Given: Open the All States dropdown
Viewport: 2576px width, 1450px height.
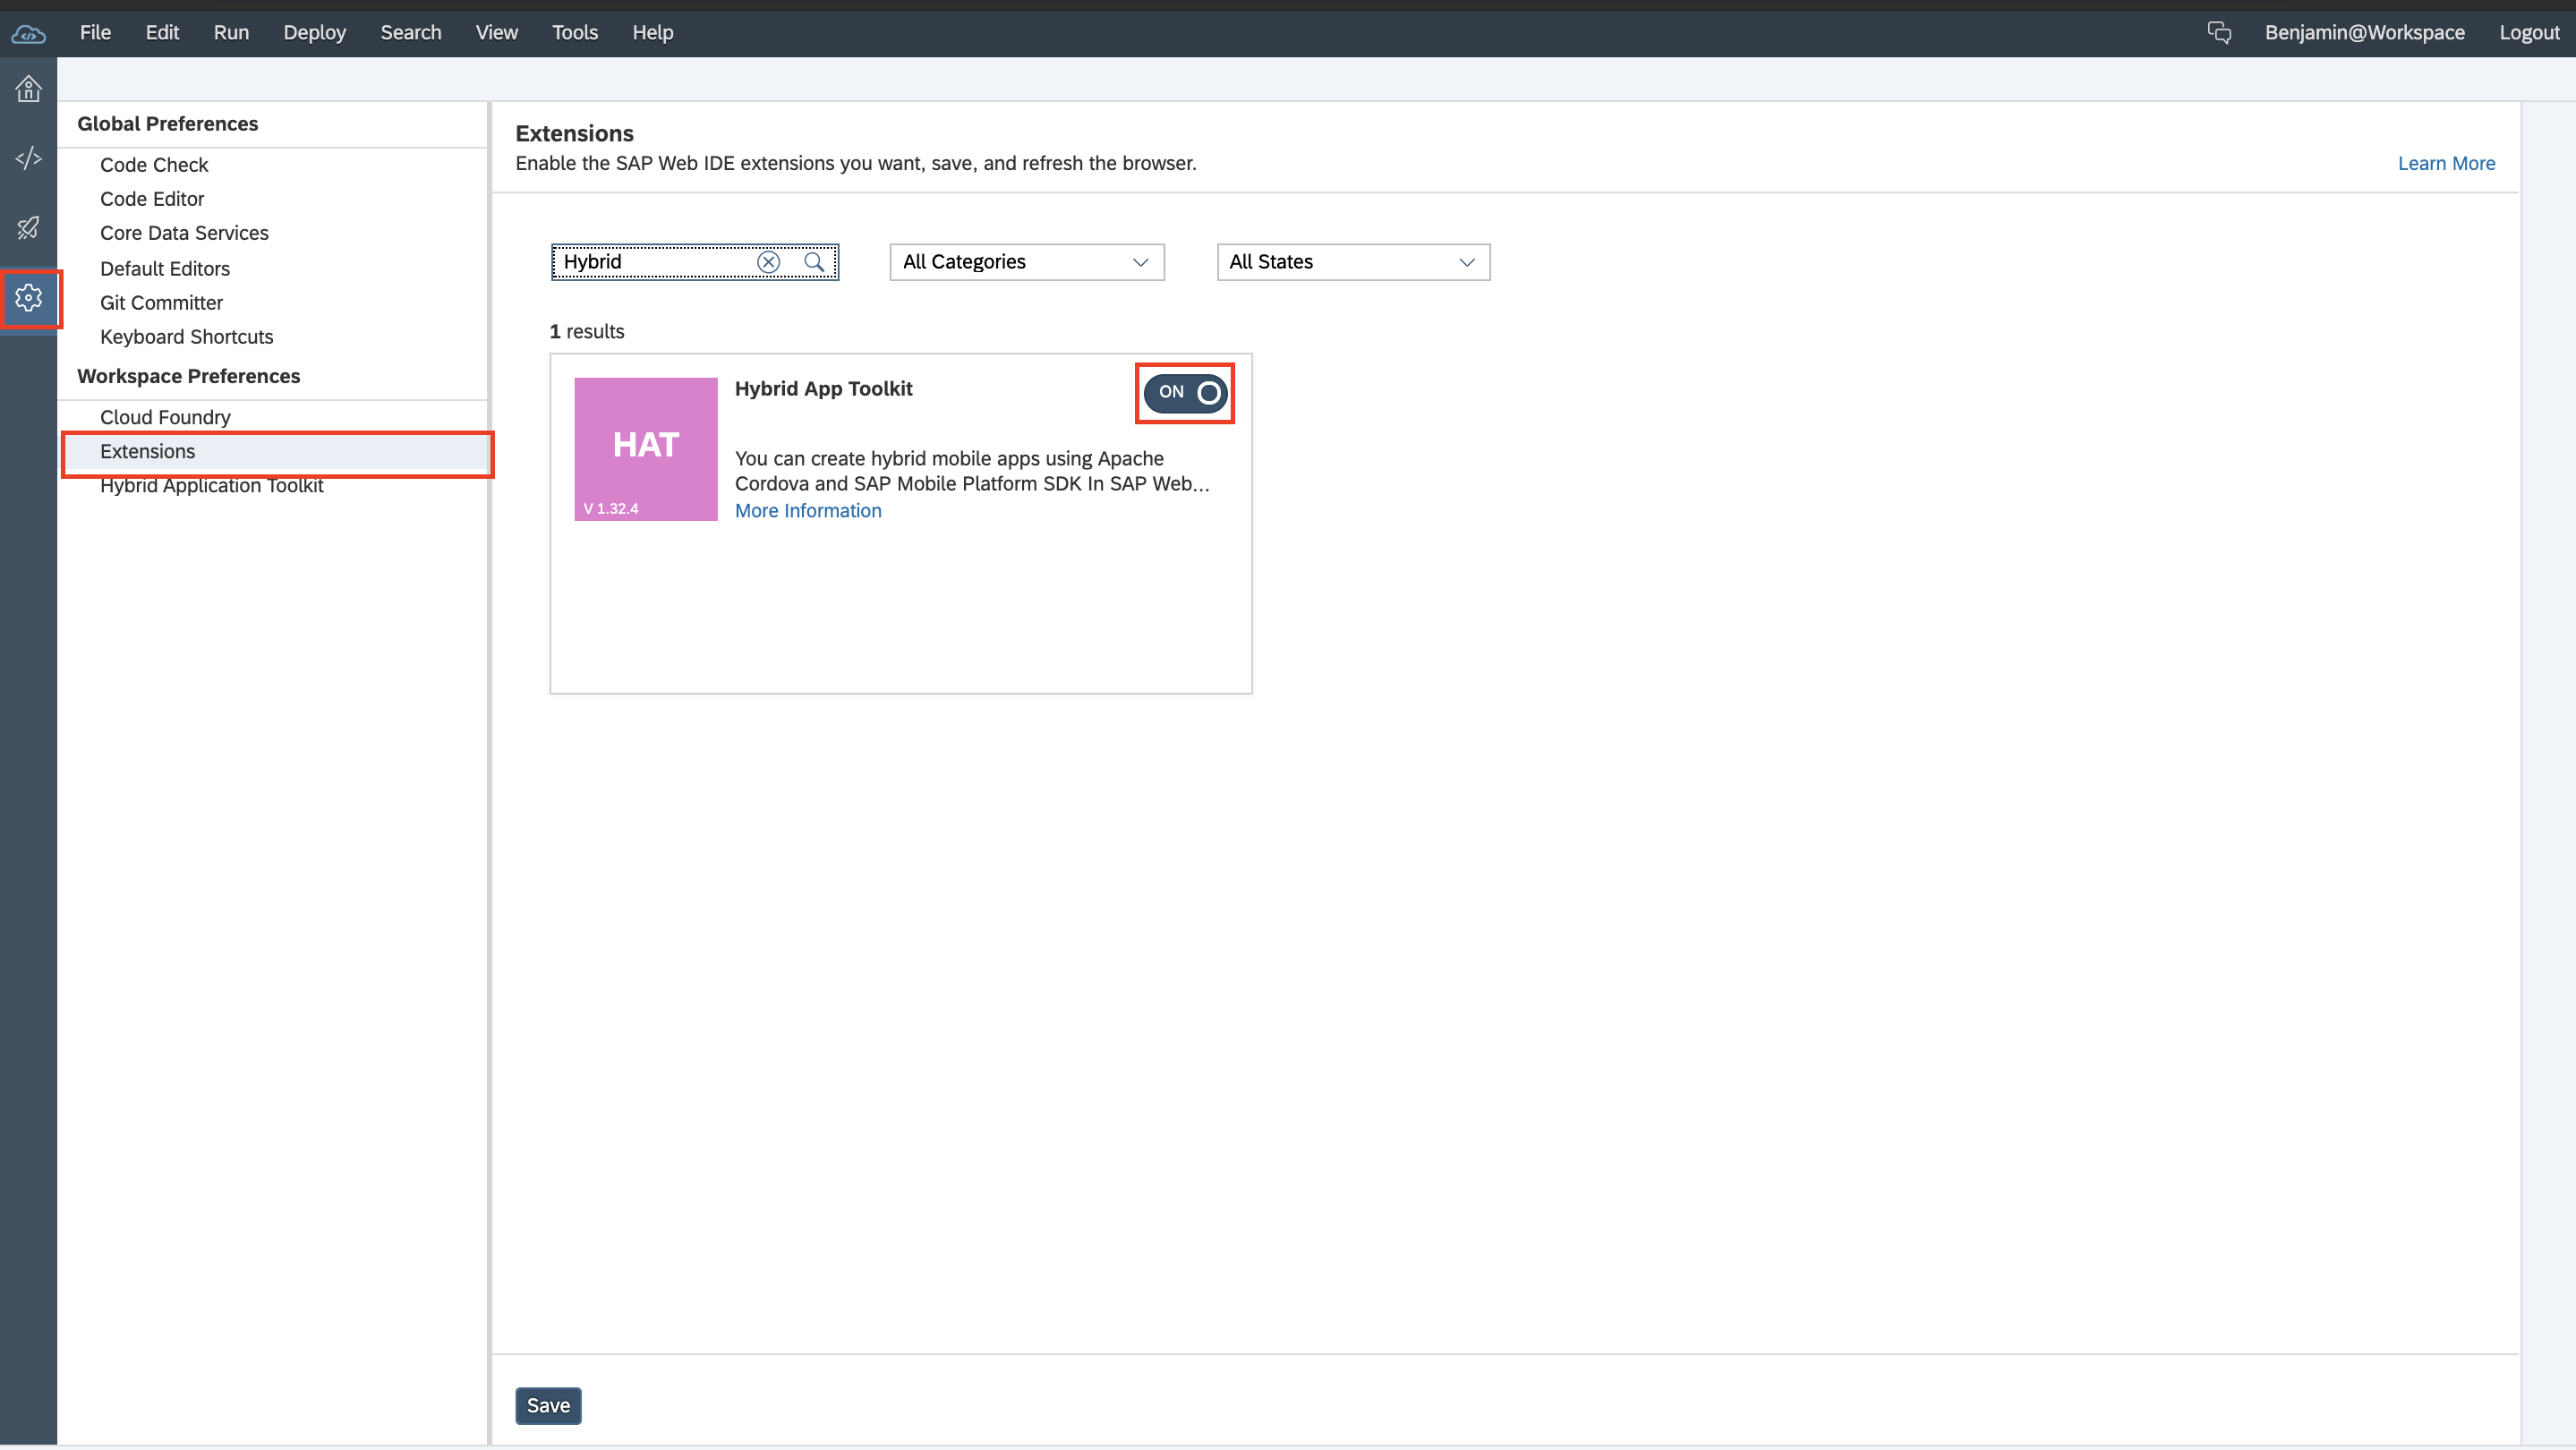Looking at the screenshot, I should pos(1353,262).
